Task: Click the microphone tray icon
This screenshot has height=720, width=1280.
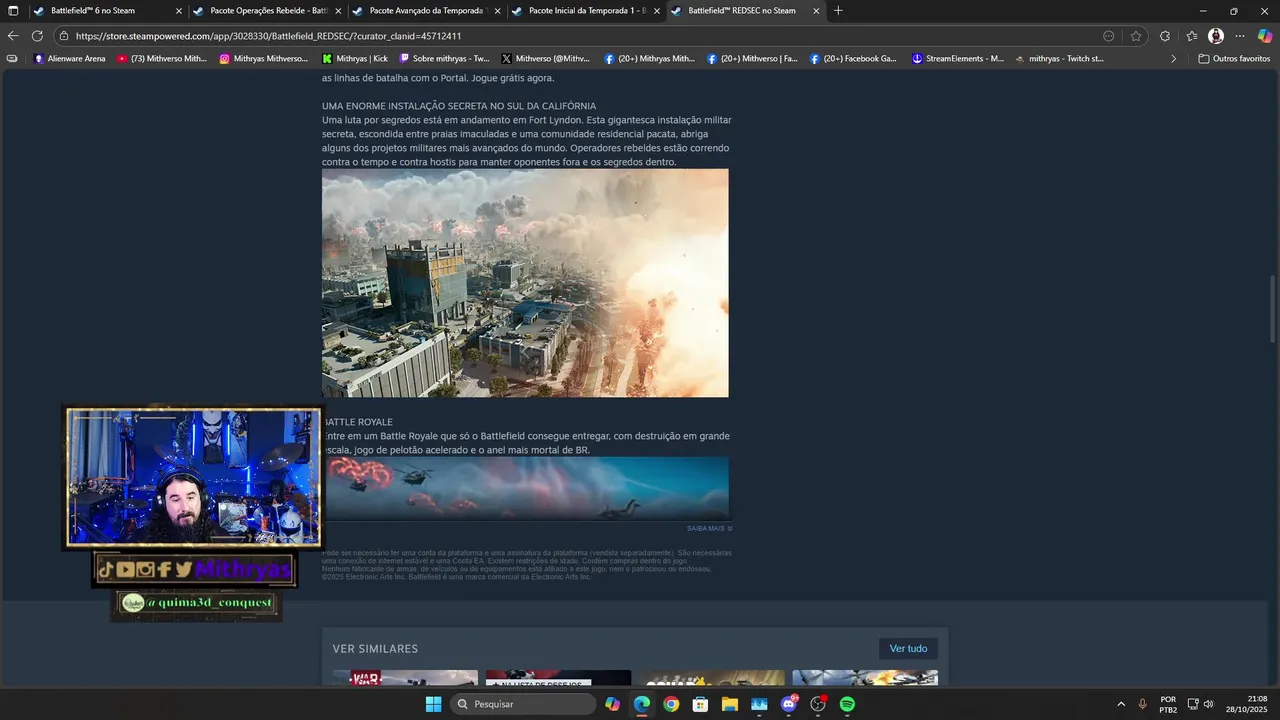Action: click(x=1142, y=704)
